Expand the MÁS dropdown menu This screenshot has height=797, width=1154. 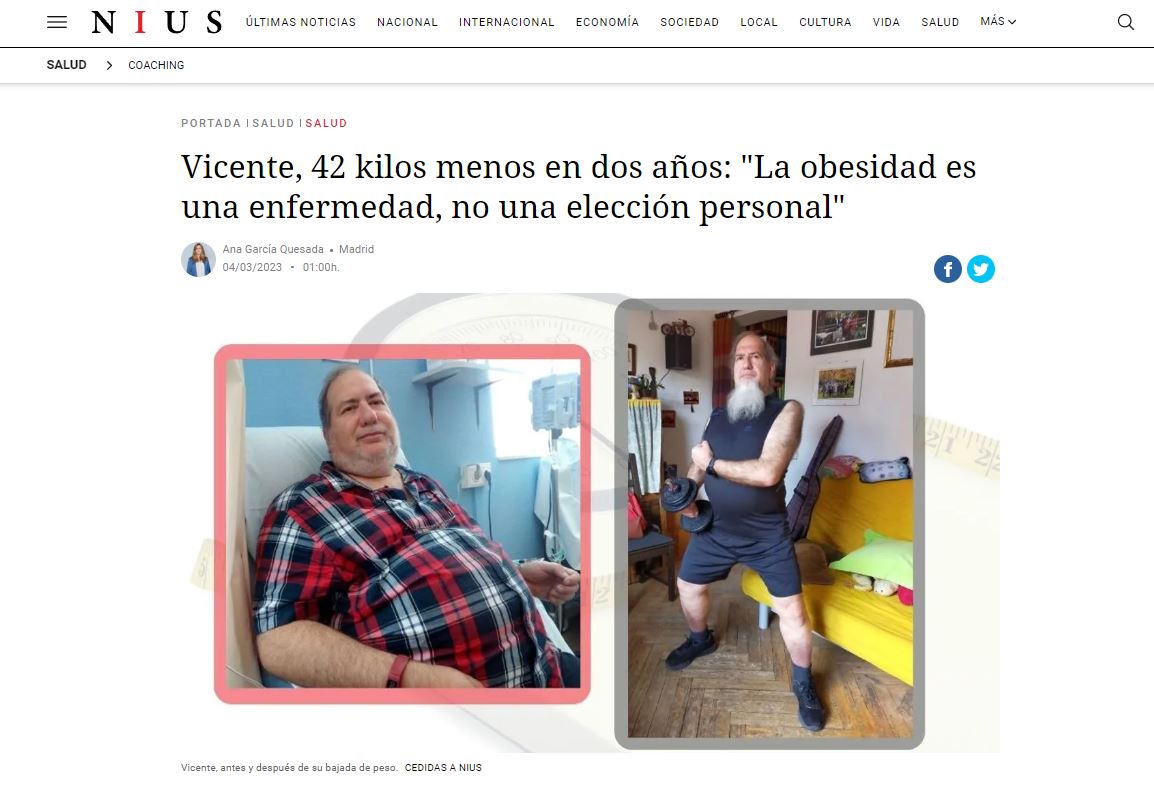(998, 22)
